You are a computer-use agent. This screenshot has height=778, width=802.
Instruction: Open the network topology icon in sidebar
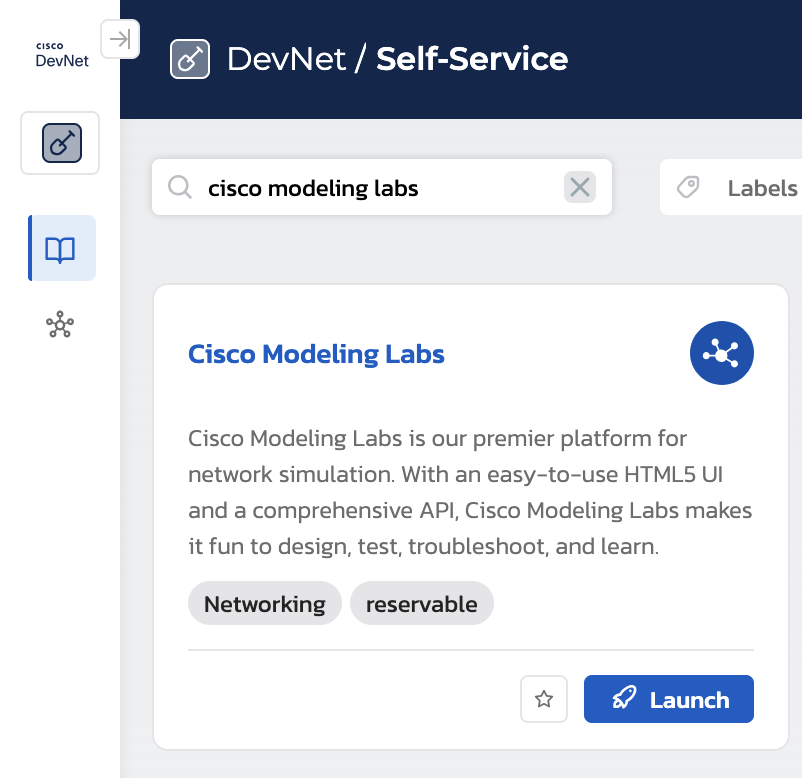(60, 325)
